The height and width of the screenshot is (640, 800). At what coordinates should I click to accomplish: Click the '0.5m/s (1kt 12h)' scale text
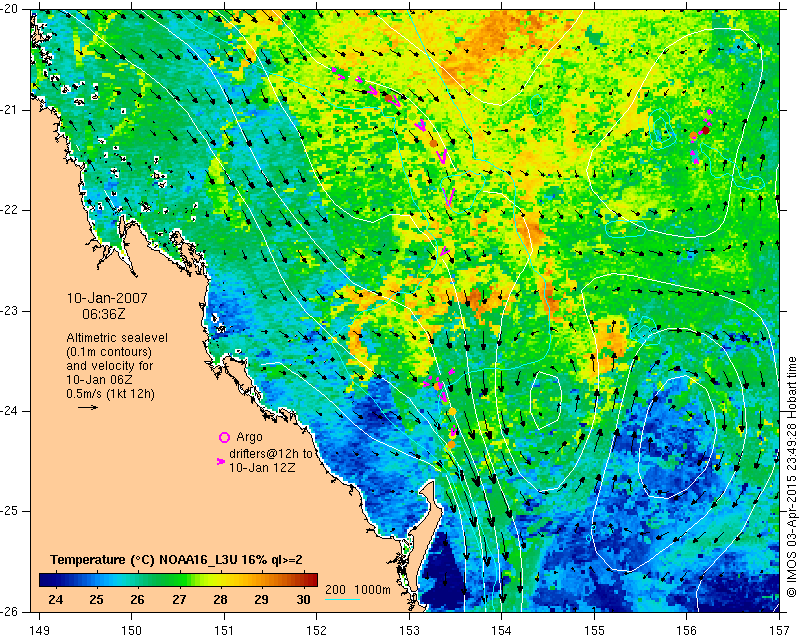111,393
